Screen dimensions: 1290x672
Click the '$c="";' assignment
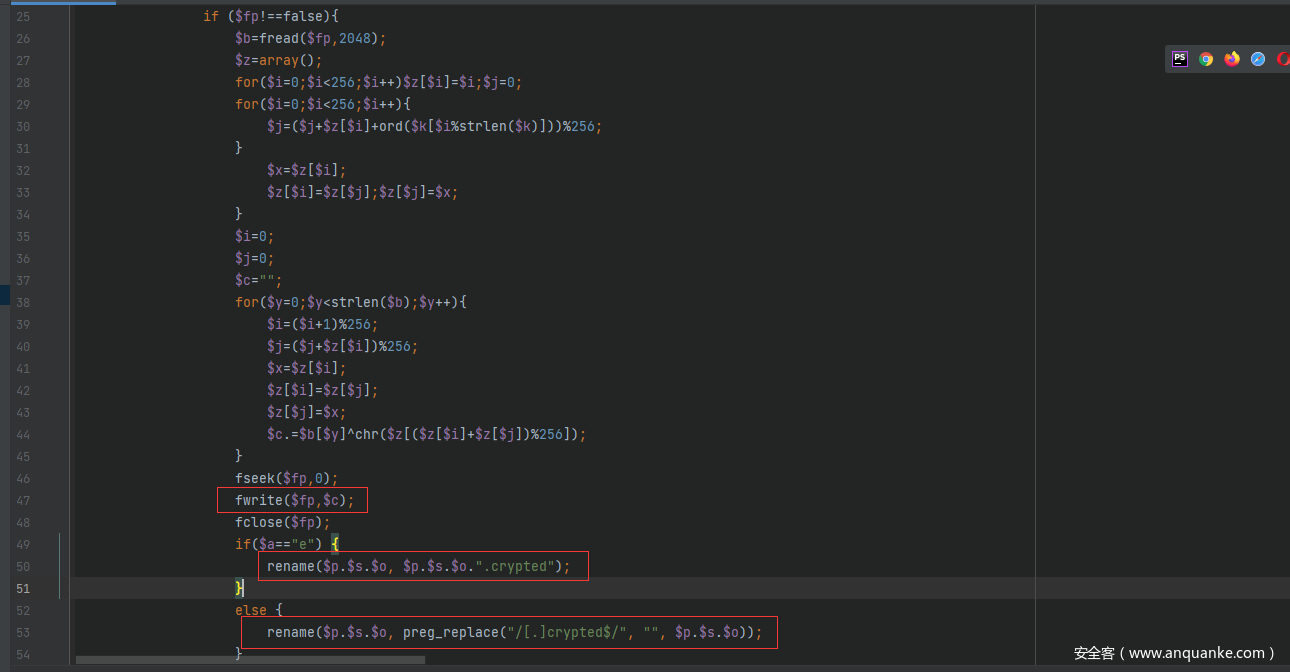[259, 280]
